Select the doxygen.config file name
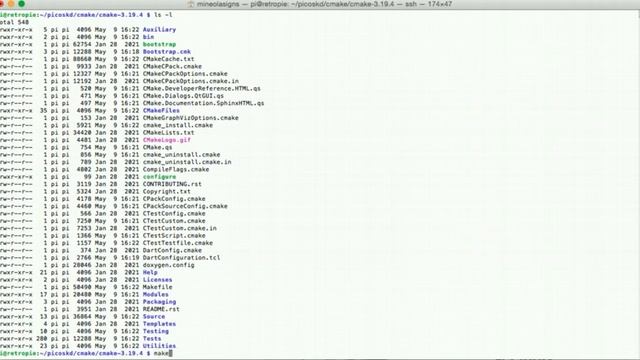 (168, 264)
